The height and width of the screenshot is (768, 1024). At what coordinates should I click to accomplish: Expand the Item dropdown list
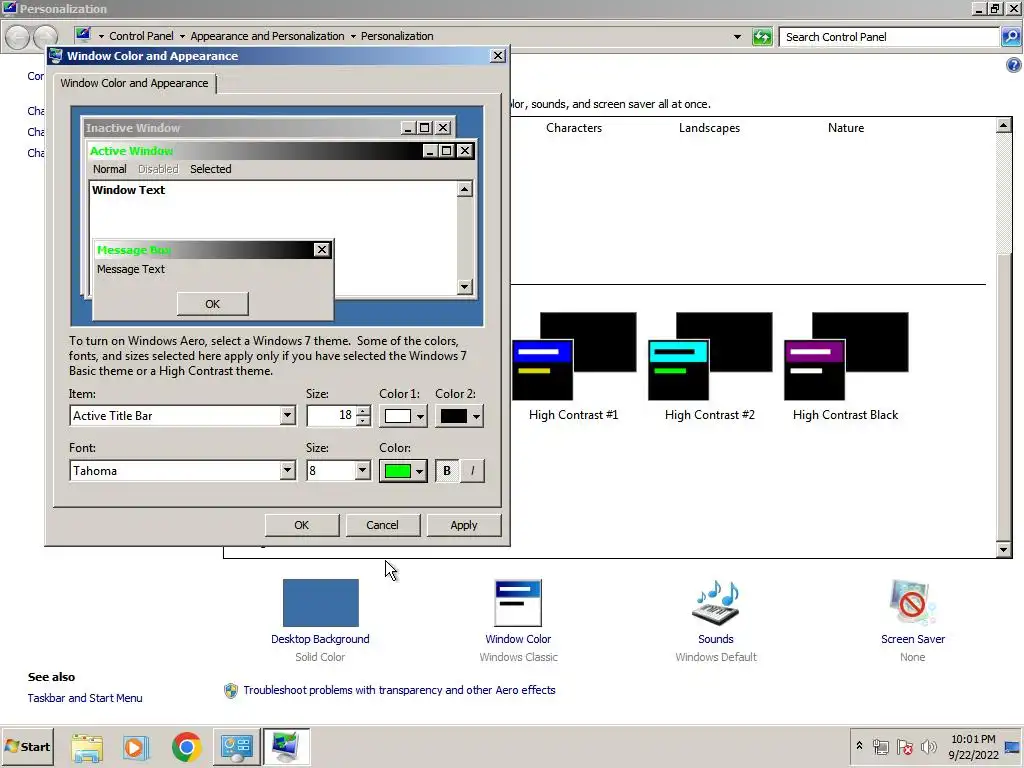tap(287, 415)
